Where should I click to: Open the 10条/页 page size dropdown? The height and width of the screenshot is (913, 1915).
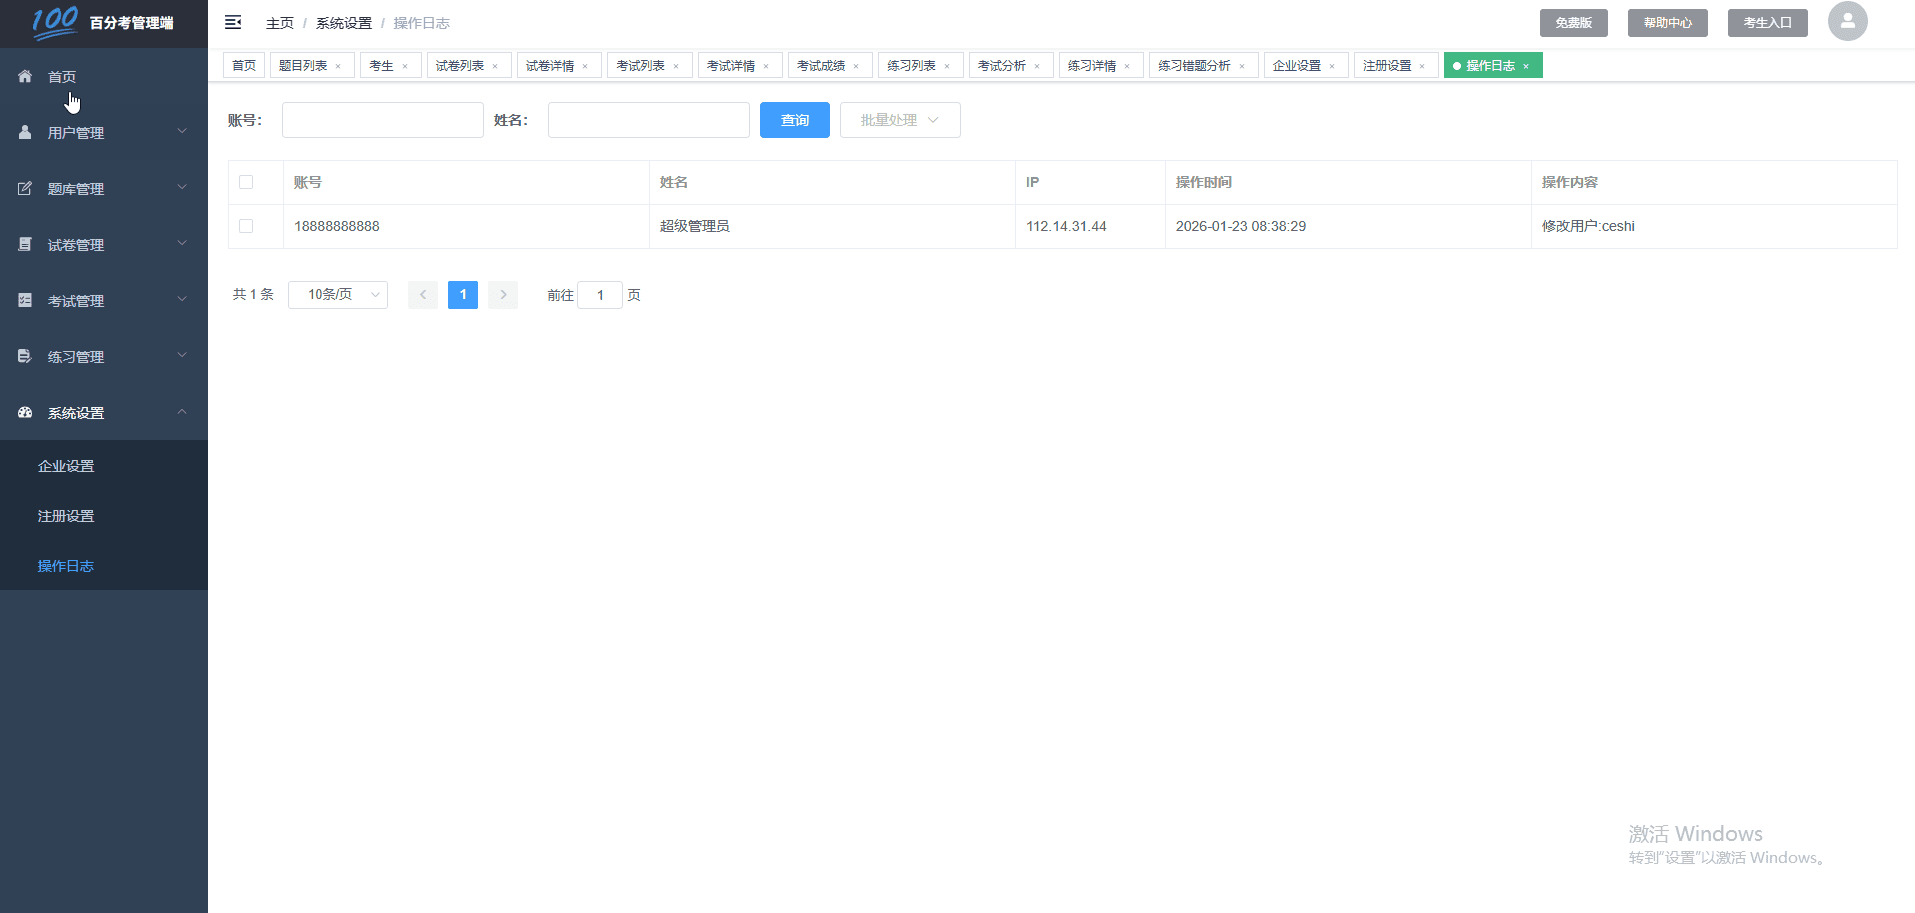(x=337, y=294)
